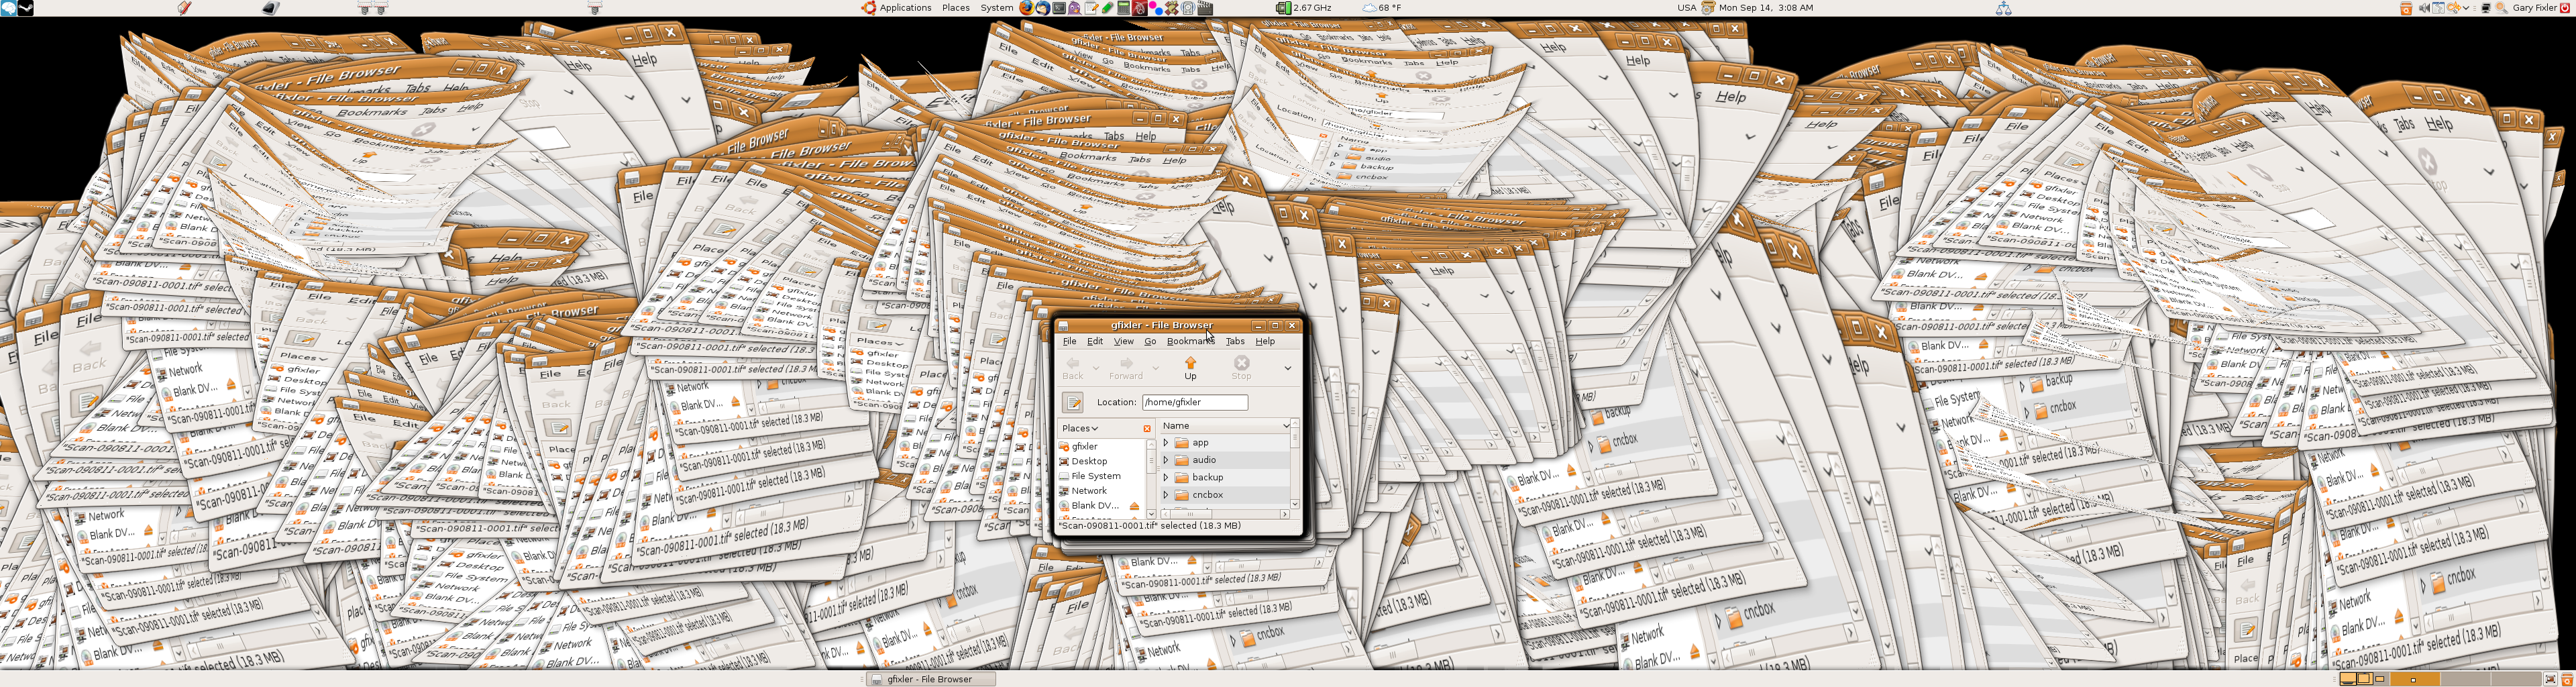Open the text editor notepad launcher in the top panel

(x=1092, y=8)
